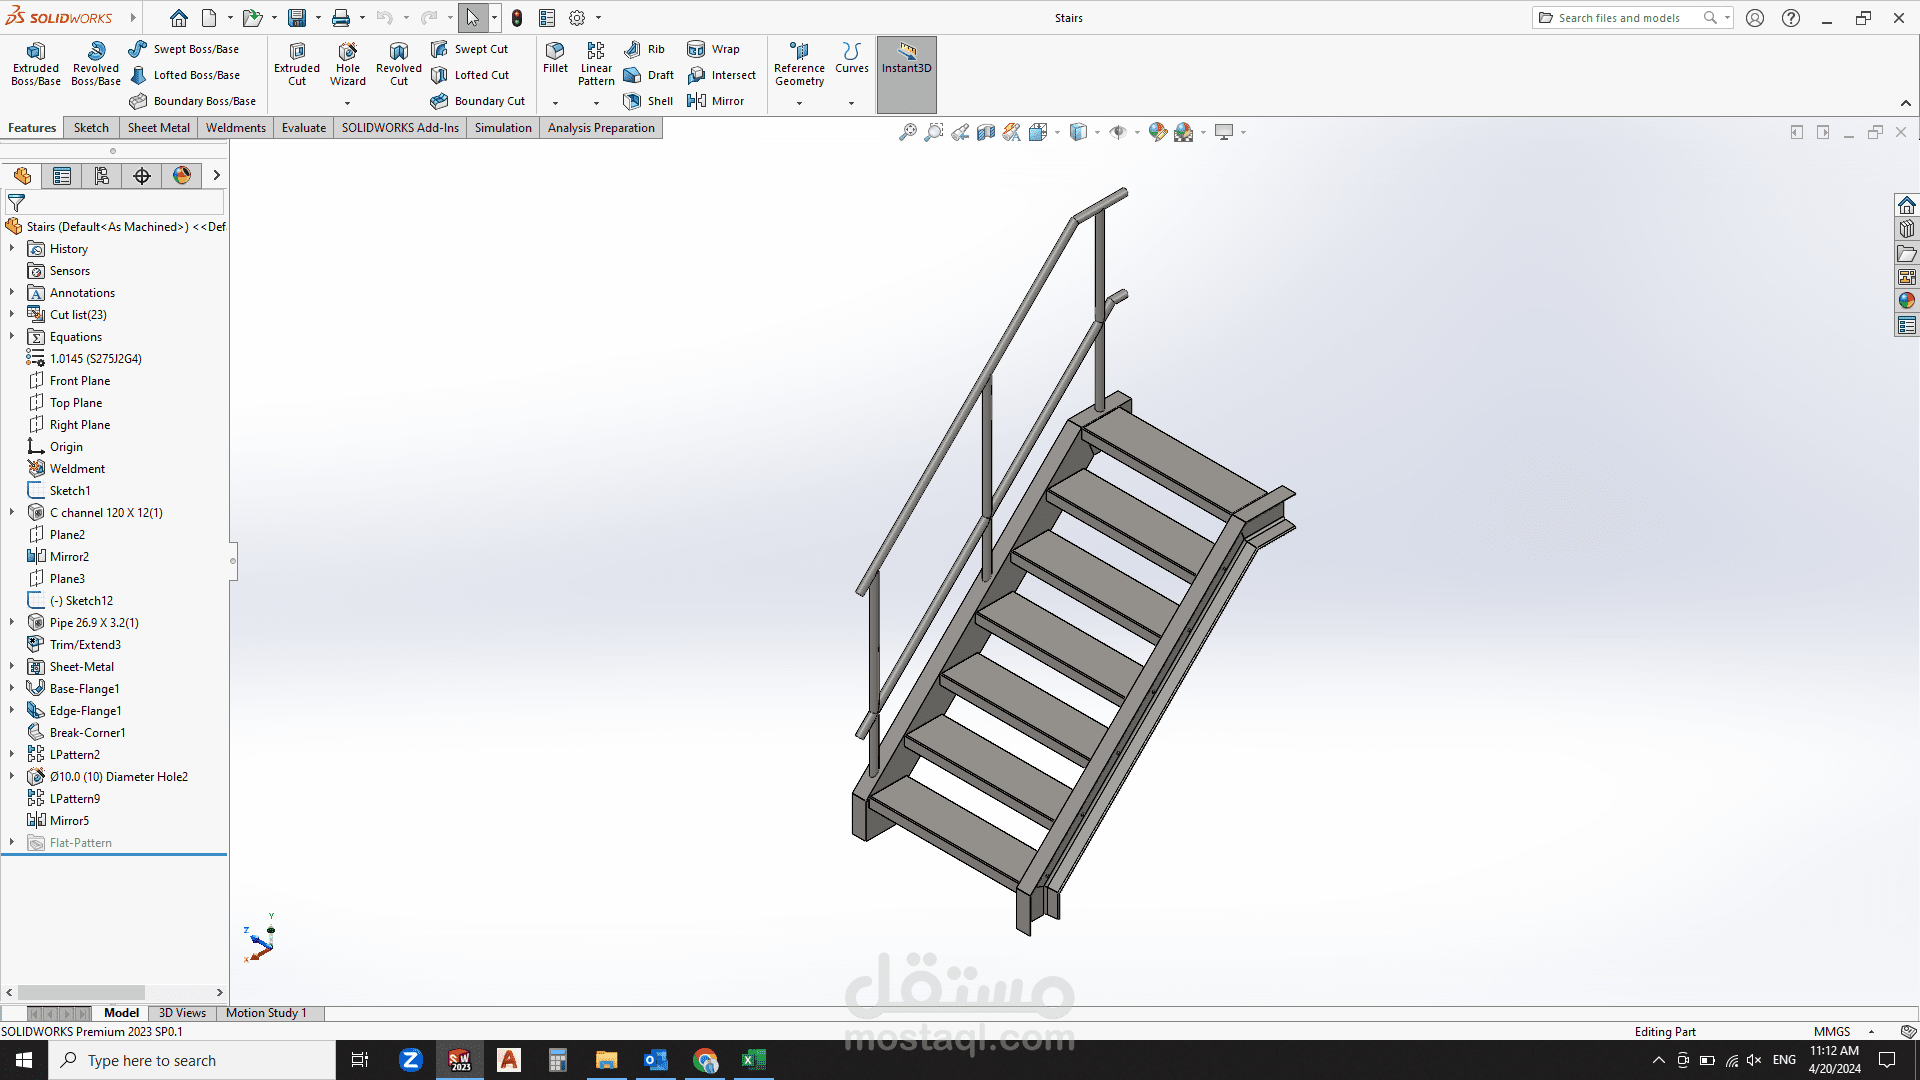Choose the Draft tool
This screenshot has width=1920, height=1080.
[x=648, y=75]
